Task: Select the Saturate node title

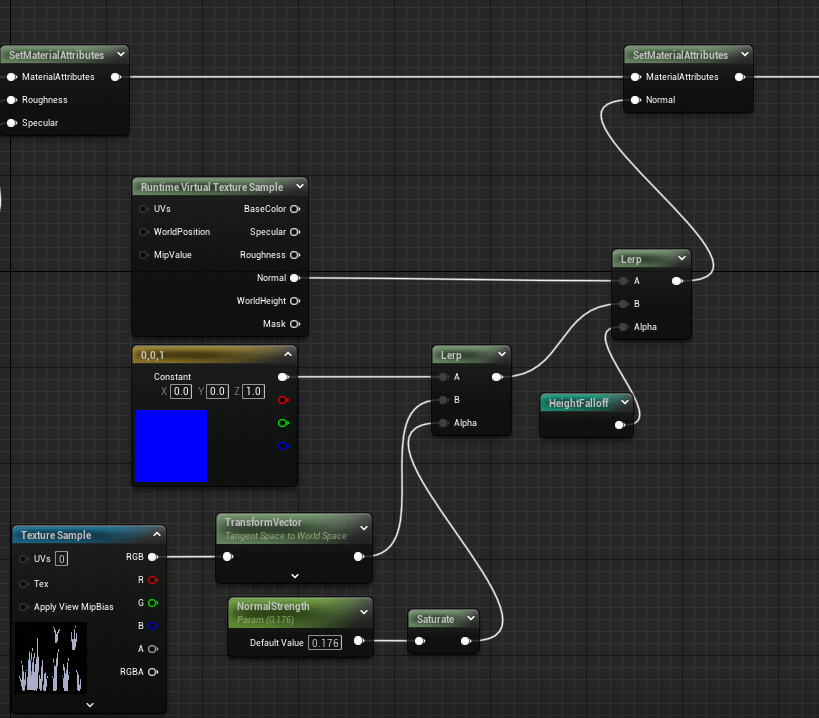Action: [x=435, y=619]
